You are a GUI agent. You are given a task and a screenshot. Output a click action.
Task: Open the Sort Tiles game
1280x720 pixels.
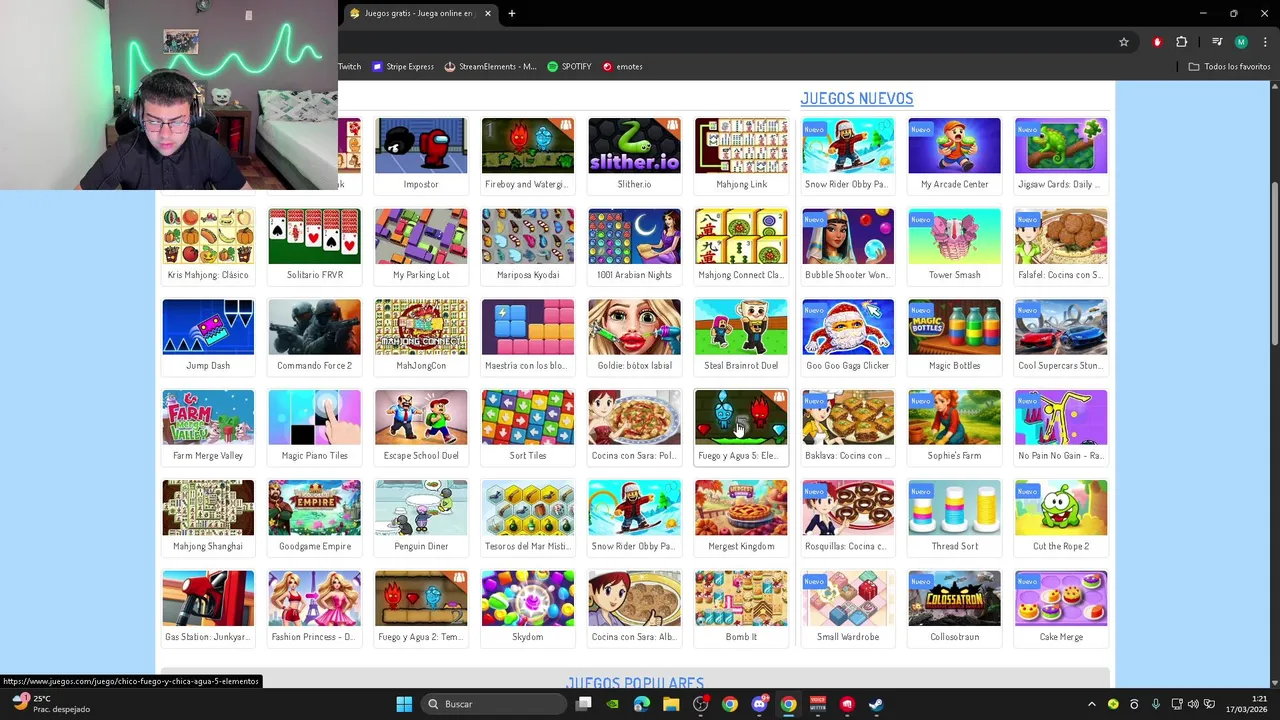[x=528, y=427]
